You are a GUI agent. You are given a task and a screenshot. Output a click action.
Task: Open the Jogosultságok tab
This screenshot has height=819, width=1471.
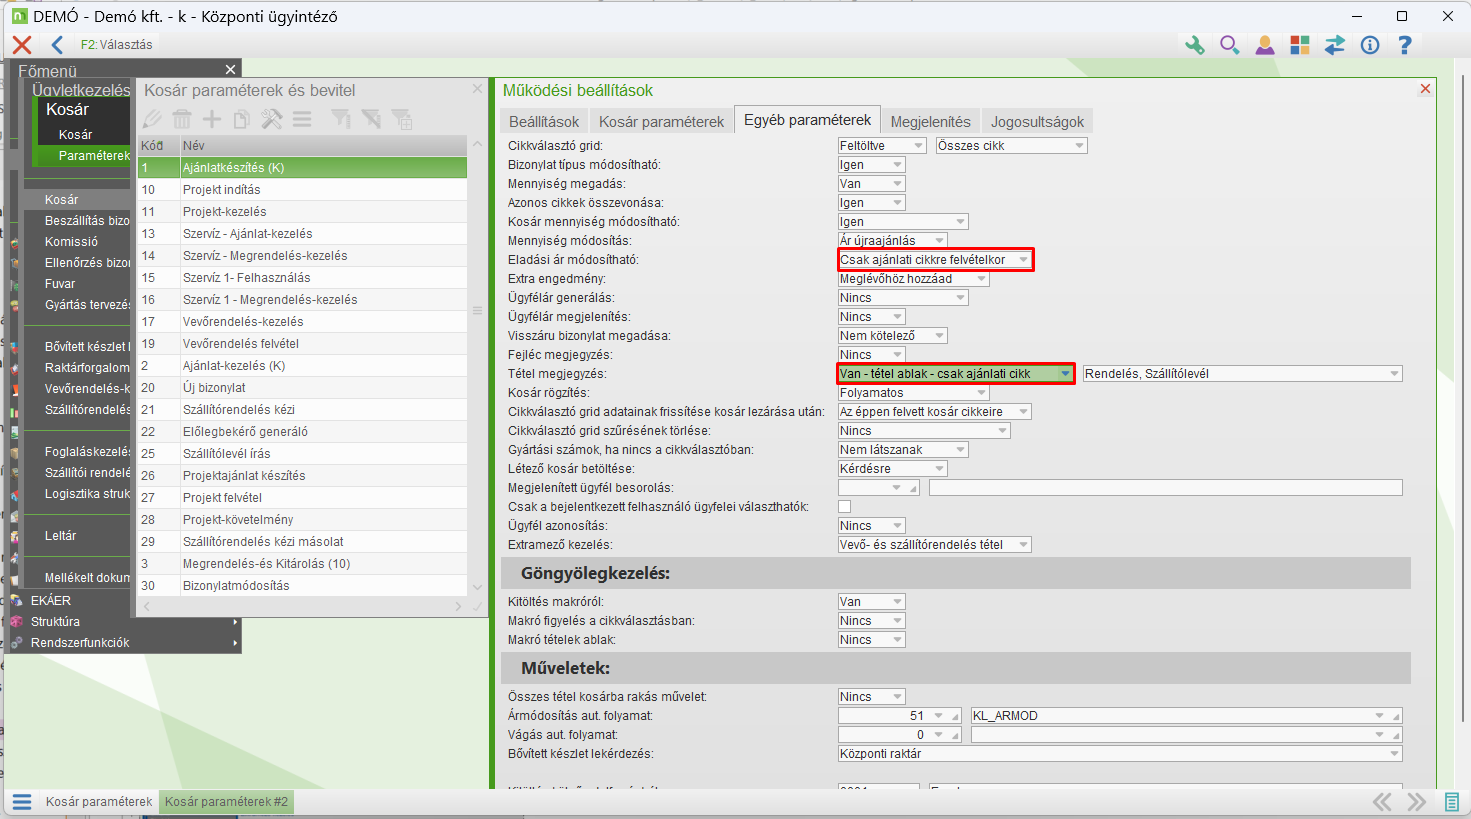(x=1037, y=121)
